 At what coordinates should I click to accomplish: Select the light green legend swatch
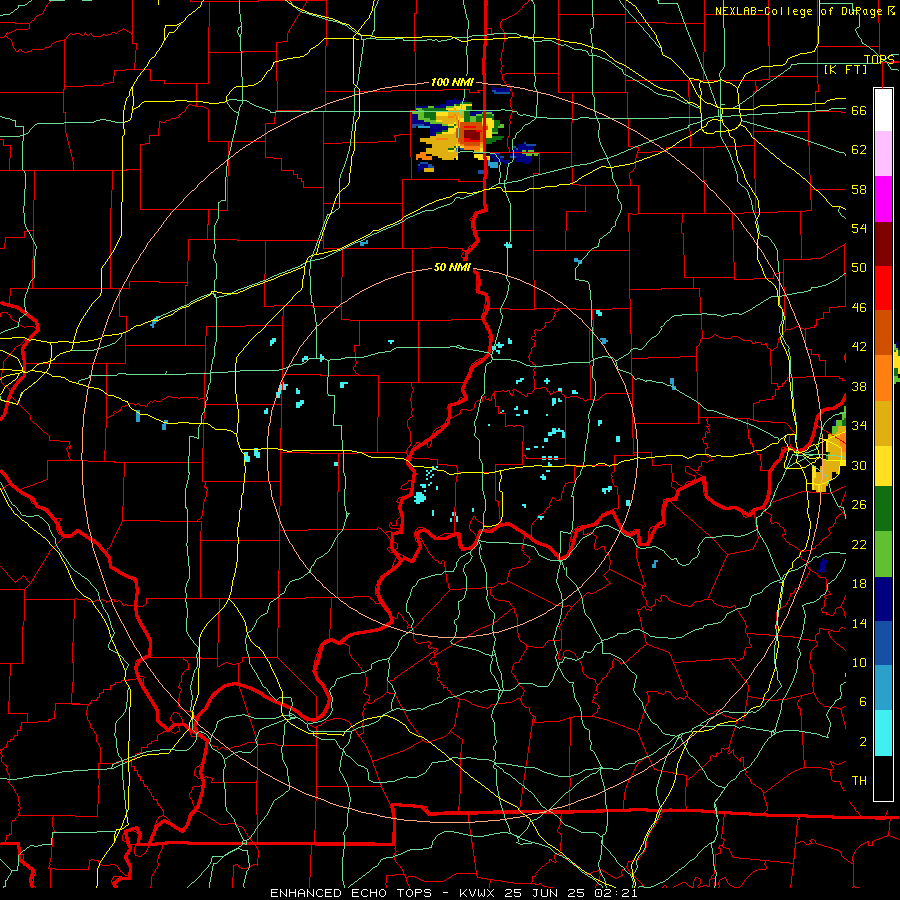[883, 554]
